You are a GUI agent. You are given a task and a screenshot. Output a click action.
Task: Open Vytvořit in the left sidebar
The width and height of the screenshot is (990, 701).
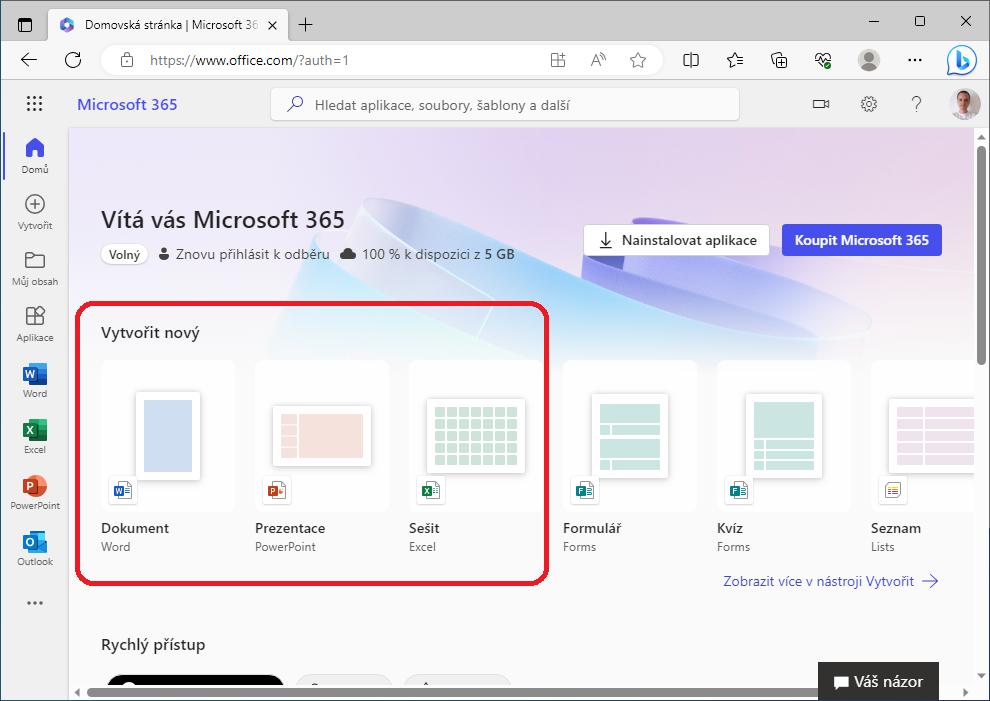(x=35, y=212)
